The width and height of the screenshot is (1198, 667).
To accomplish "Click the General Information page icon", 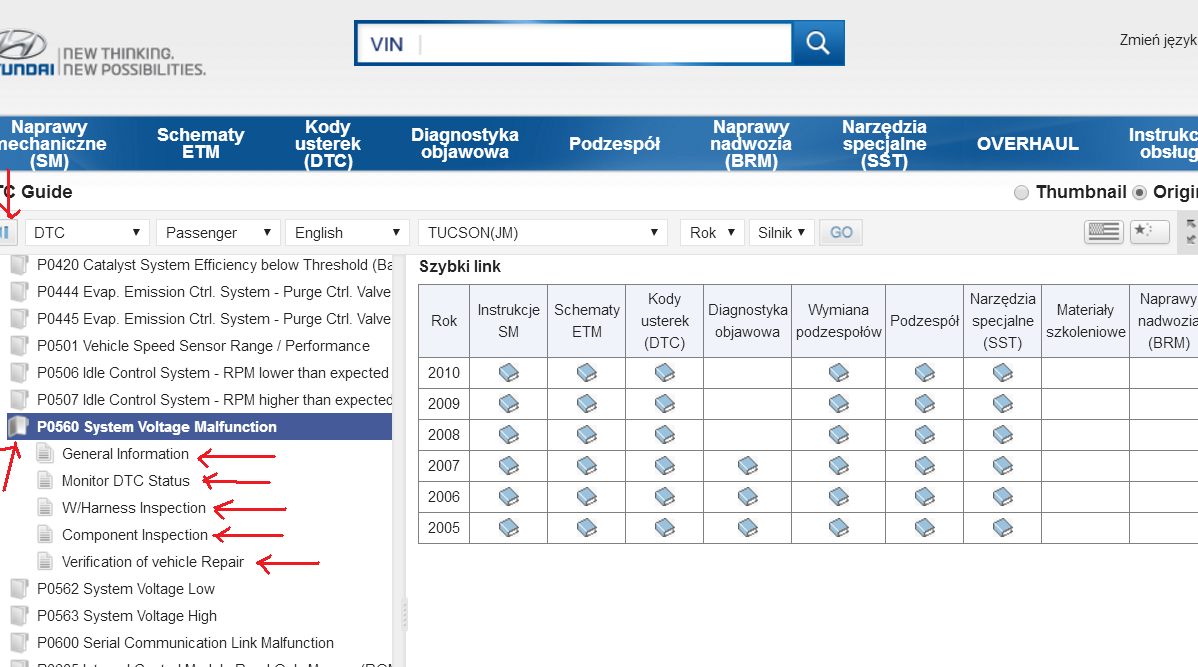I will coord(45,454).
